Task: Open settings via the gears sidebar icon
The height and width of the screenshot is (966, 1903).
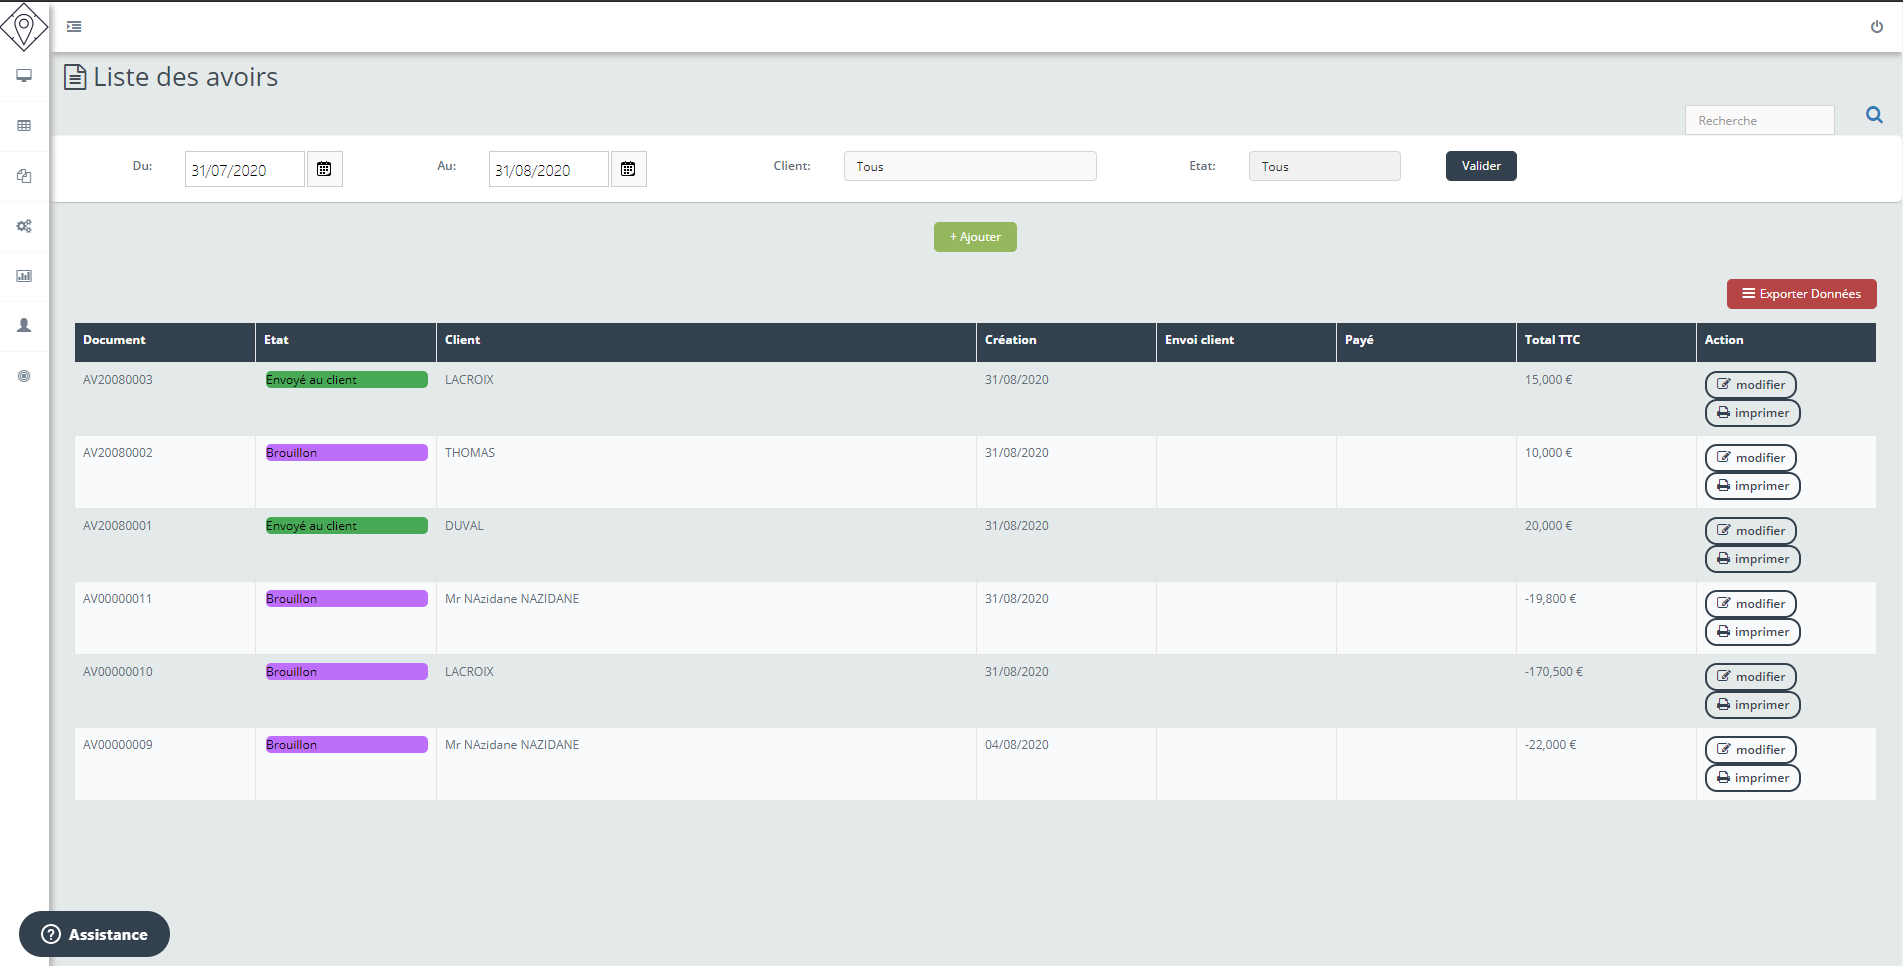Action: click(23, 226)
